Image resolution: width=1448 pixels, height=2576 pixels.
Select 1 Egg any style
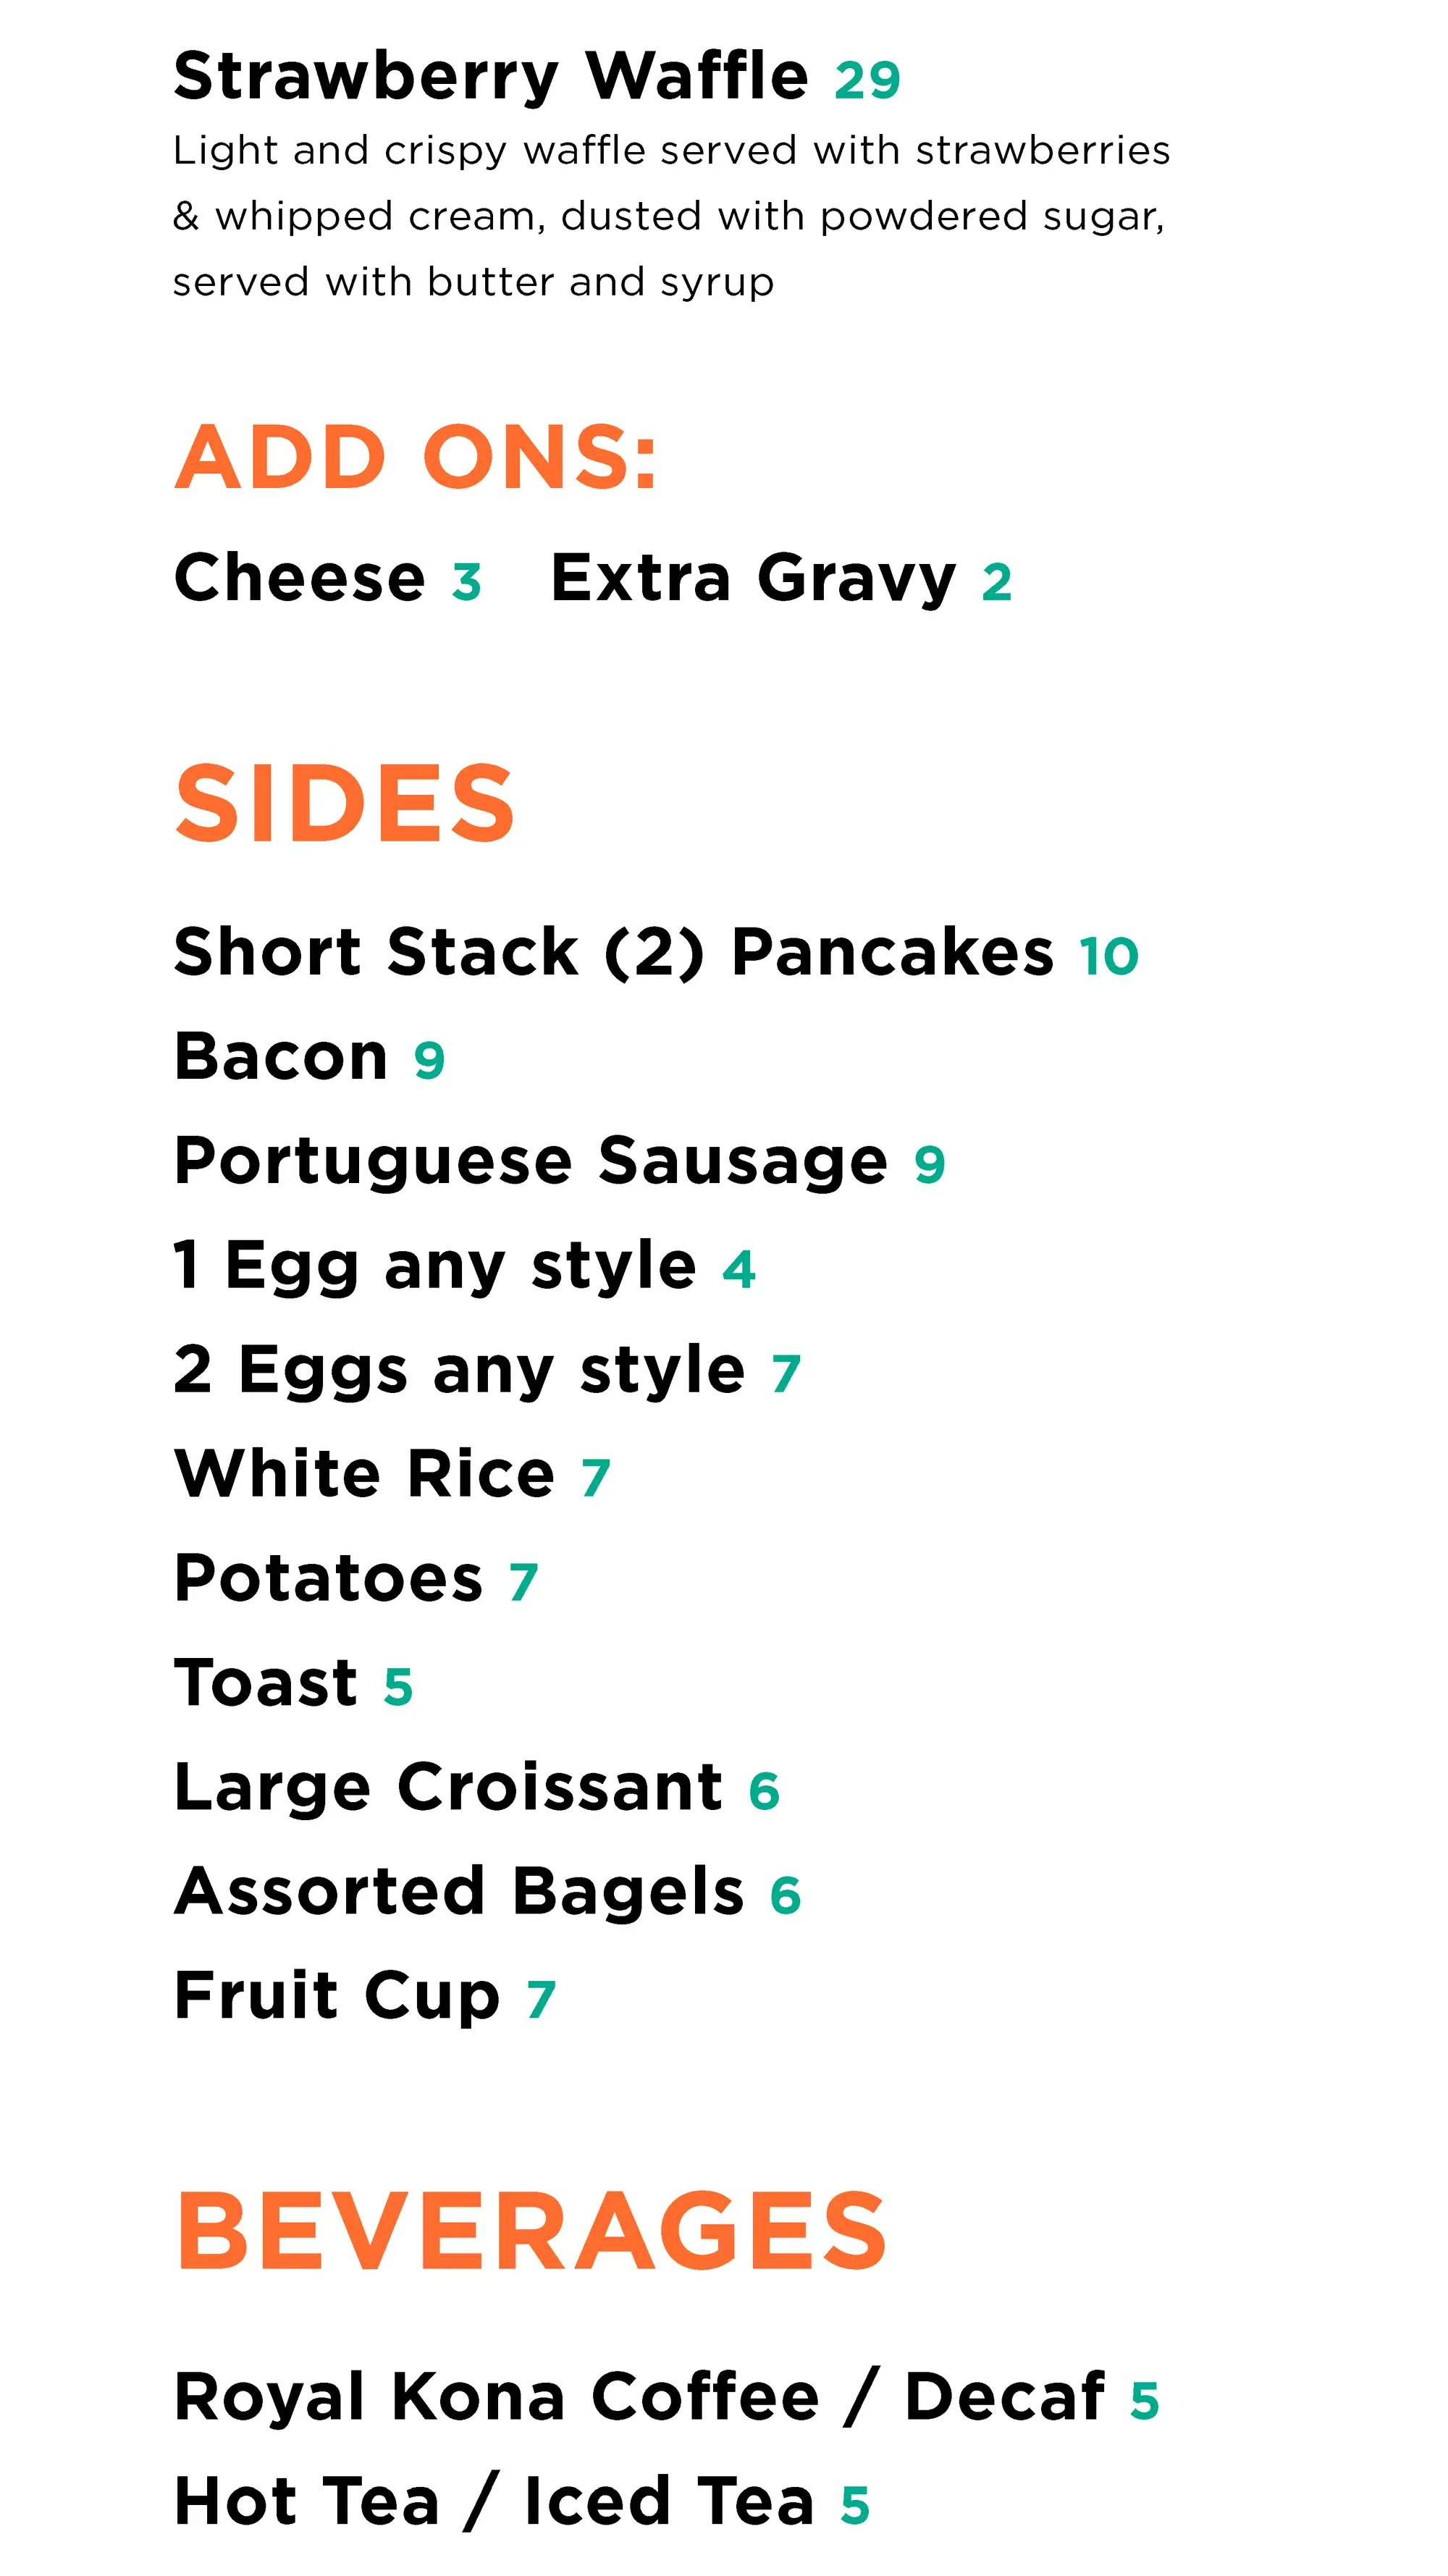(x=435, y=1265)
